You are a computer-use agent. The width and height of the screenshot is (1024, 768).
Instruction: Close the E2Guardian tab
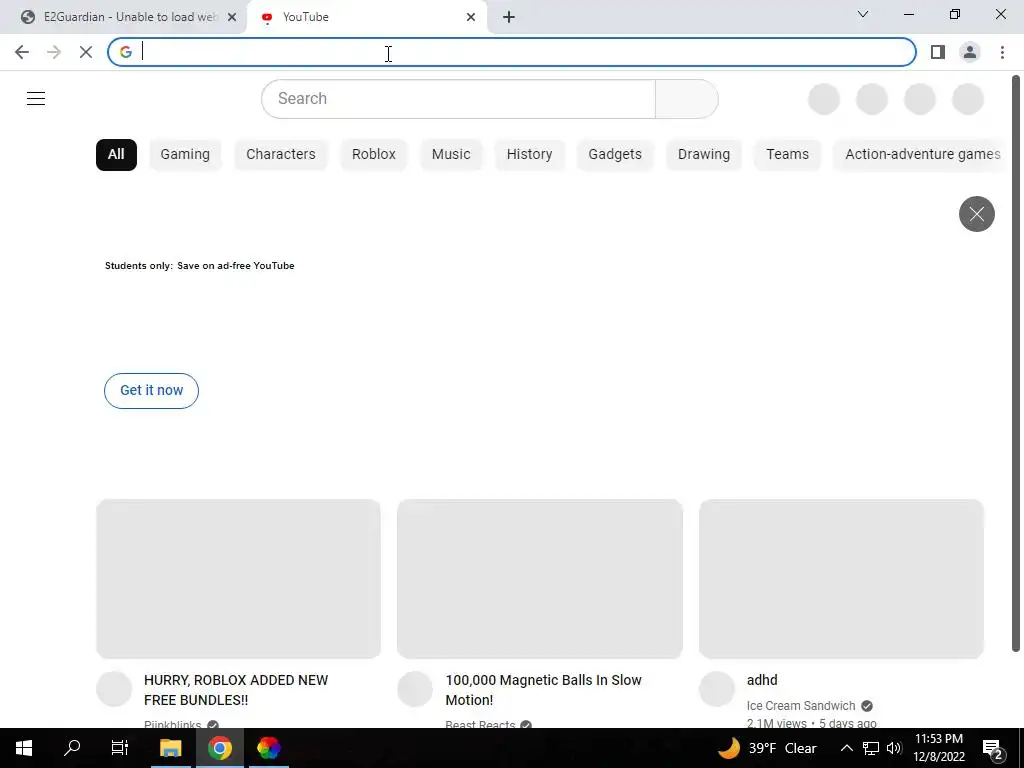pyautogui.click(x=232, y=17)
